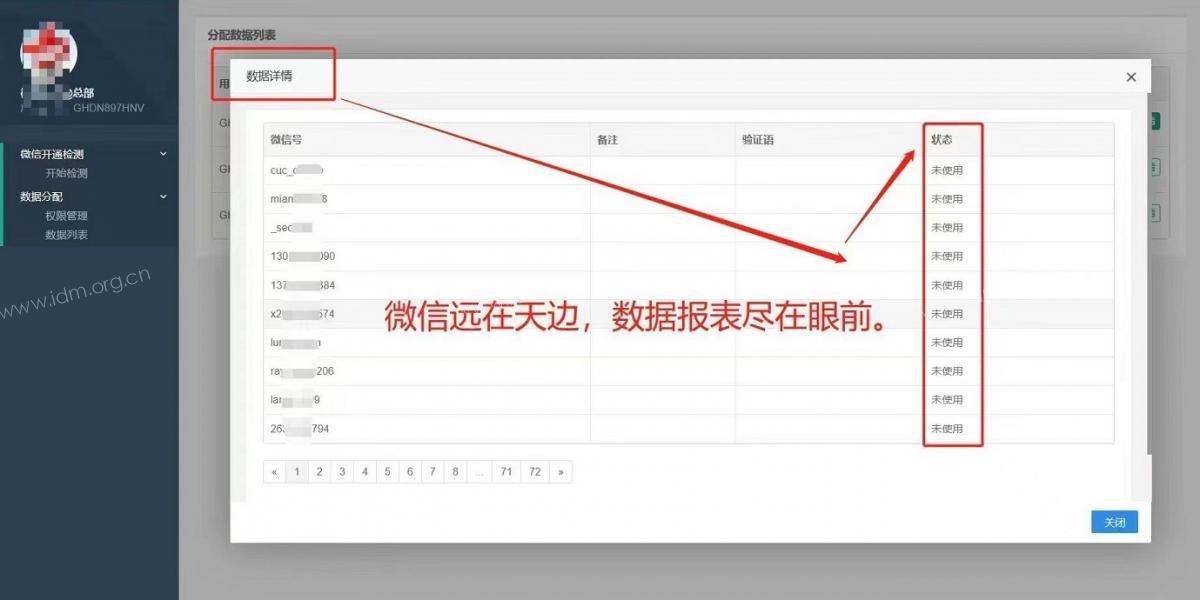1200x600 pixels.
Task: Select the WeChat ID ending in 090
Action: point(302,256)
